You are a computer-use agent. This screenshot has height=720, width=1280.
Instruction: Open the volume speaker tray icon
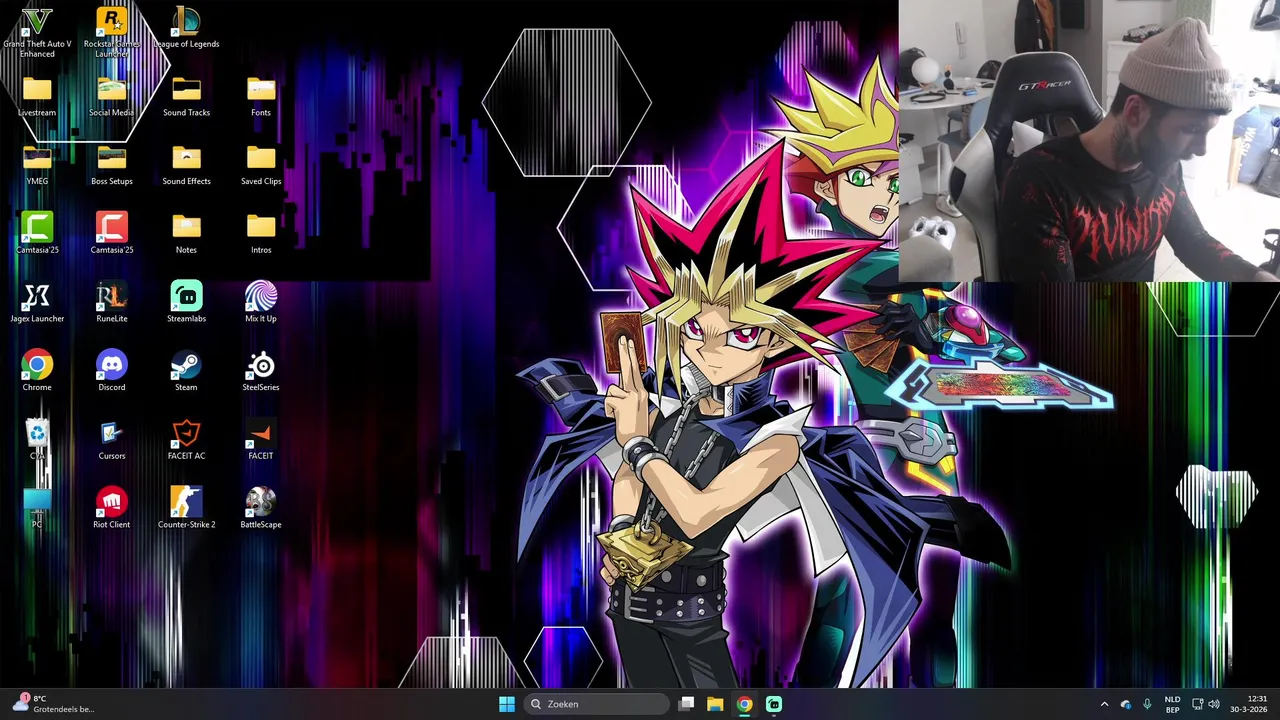(1214, 704)
